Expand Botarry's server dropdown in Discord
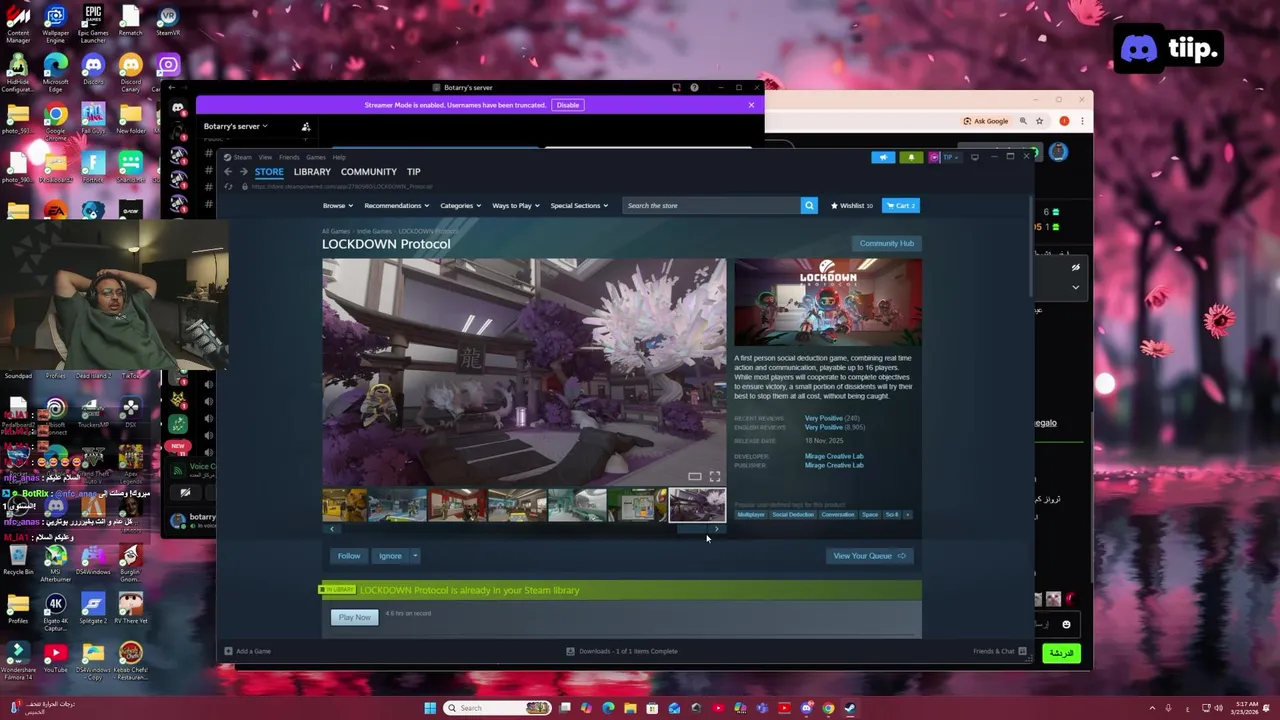Image resolution: width=1280 pixels, height=720 pixels. tap(236, 126)
